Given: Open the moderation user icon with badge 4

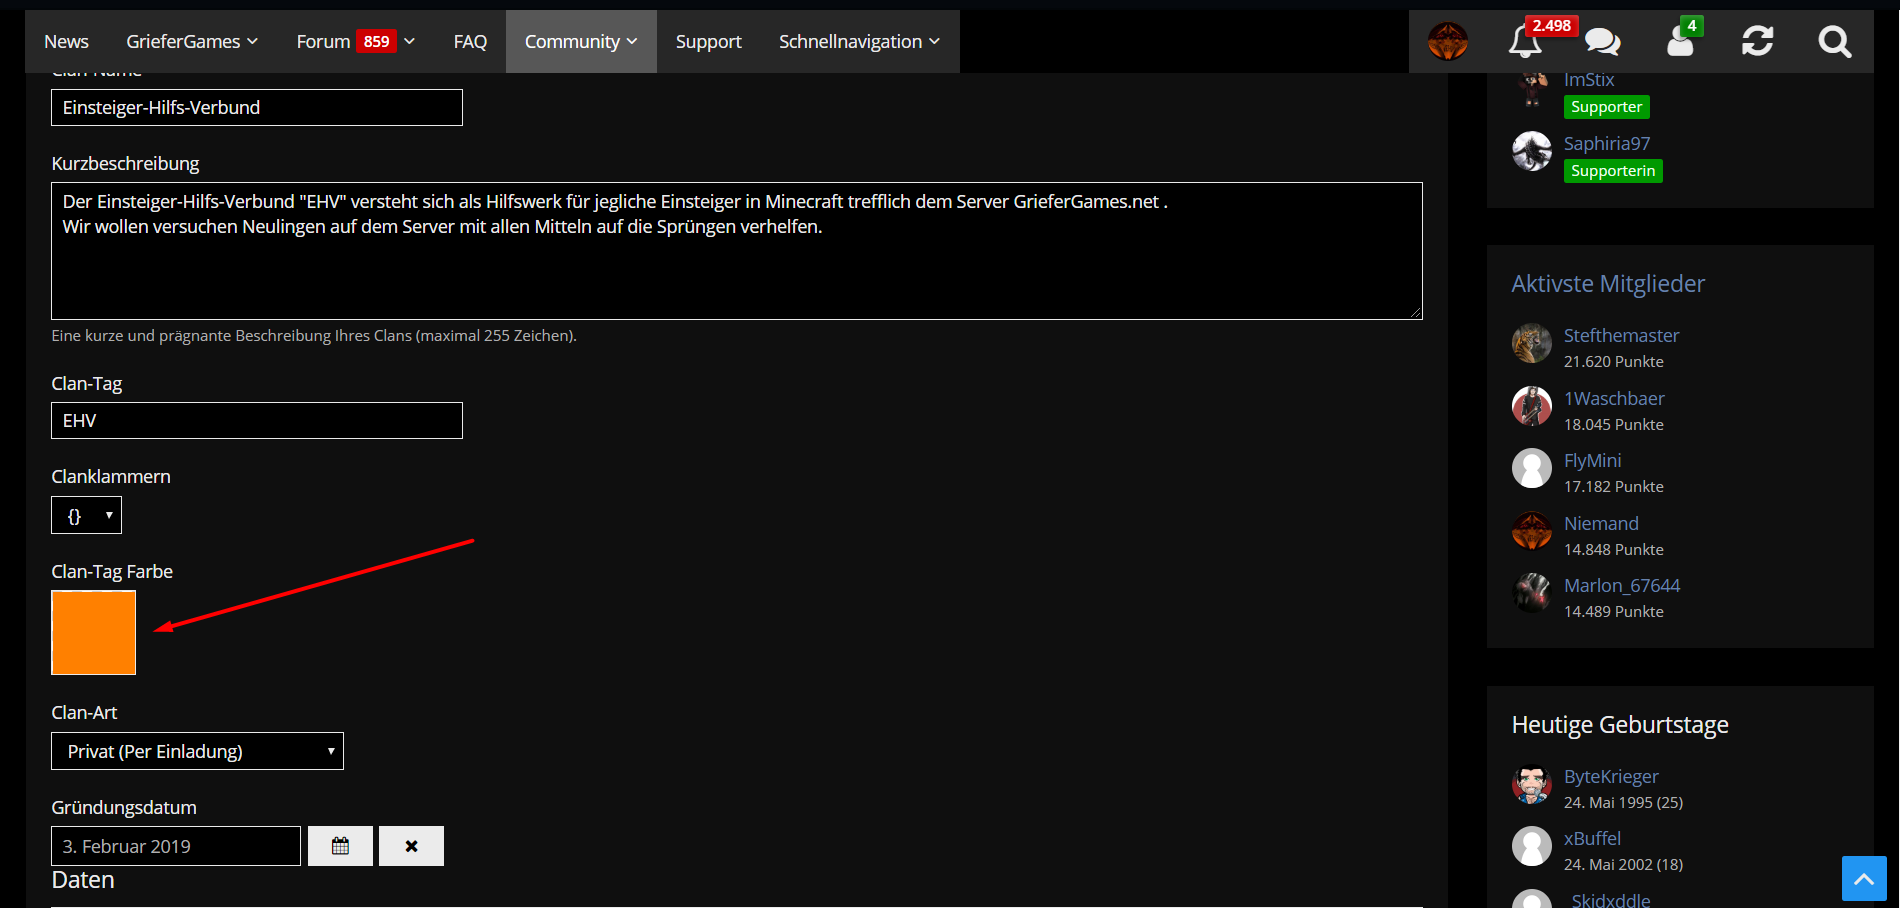Looking at the screenshot, I should 1681,42.
